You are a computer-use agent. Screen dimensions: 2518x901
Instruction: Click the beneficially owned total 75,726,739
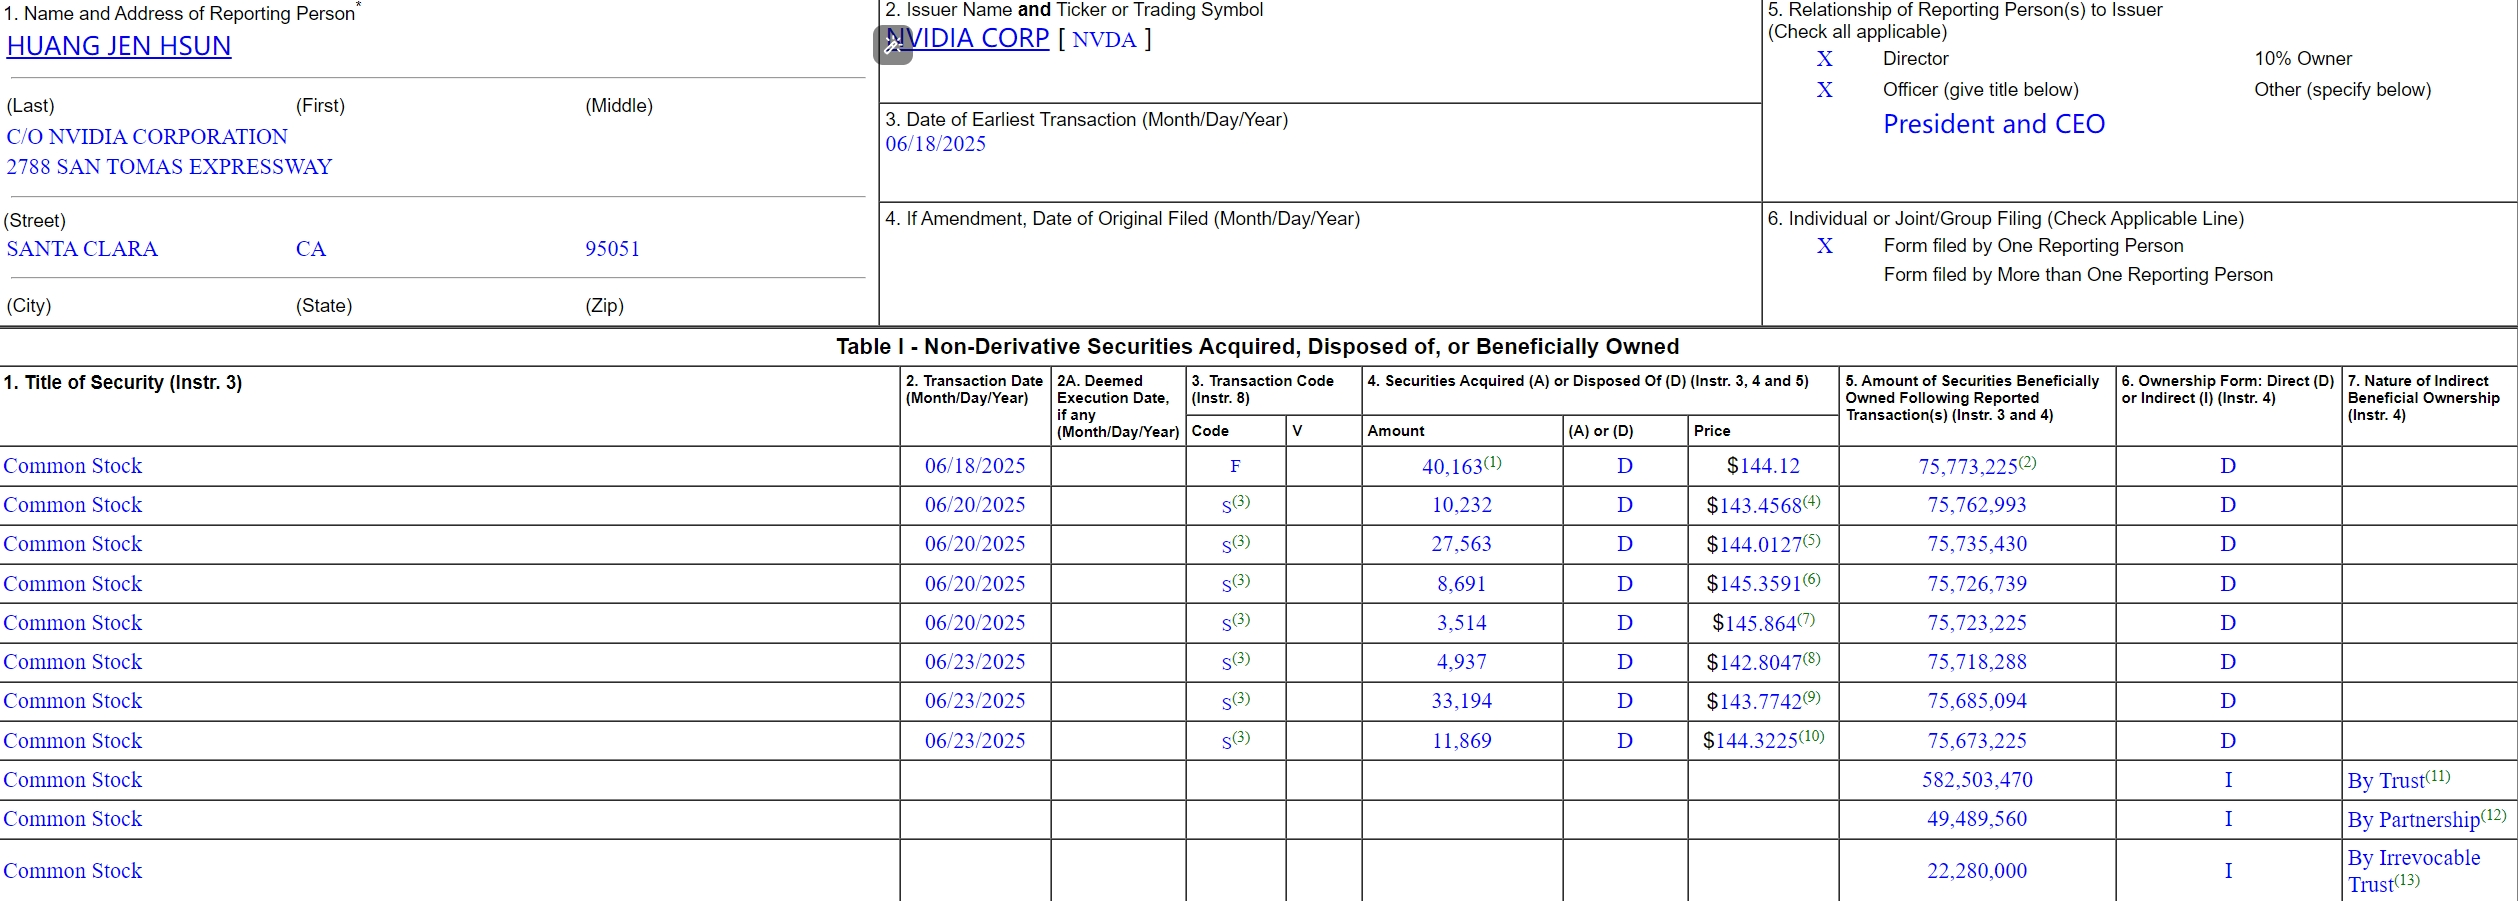click(x=1977, y=584)
